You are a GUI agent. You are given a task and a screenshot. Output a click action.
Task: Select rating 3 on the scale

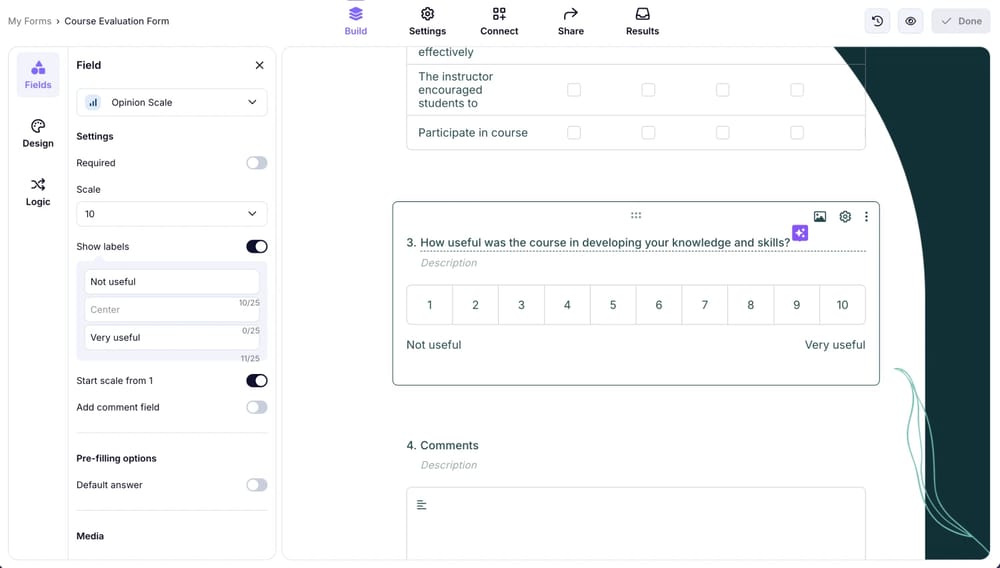point(521,305)
